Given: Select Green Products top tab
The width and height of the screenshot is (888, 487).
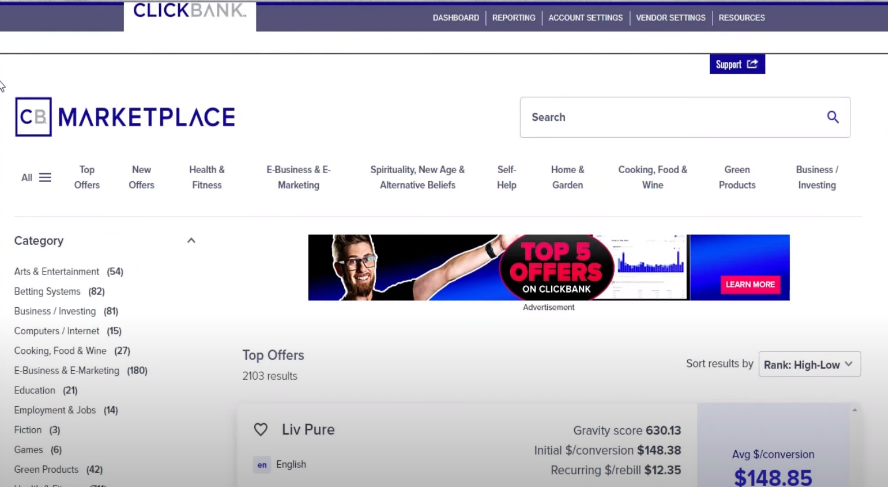Looking at the screenshot, I should pyautogui.click(x=737, y=177).
